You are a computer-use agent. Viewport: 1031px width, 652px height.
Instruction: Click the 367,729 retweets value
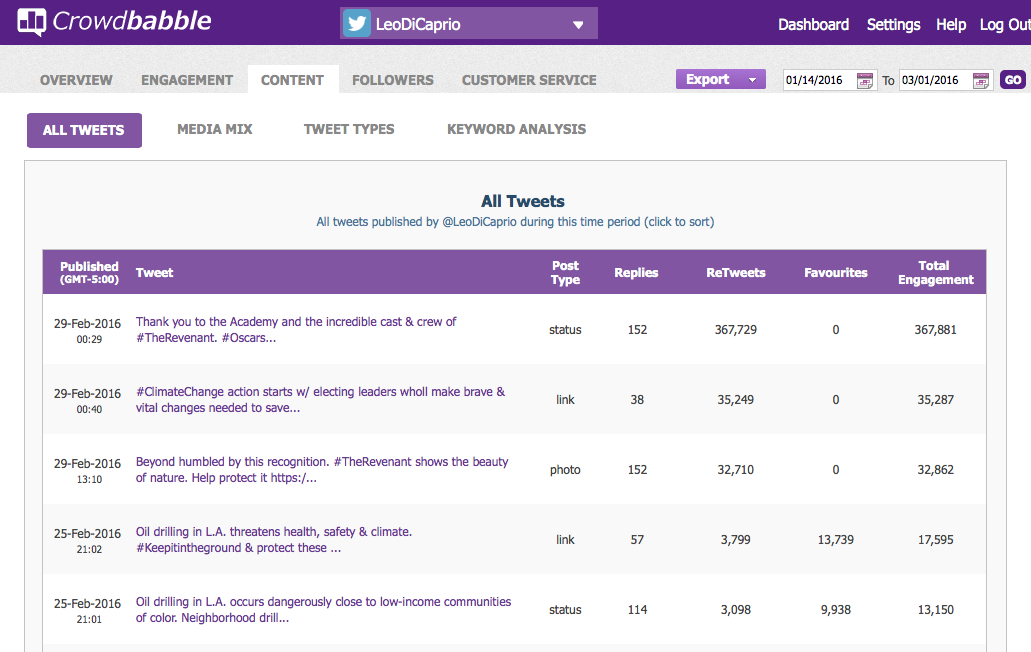(736, 330)
